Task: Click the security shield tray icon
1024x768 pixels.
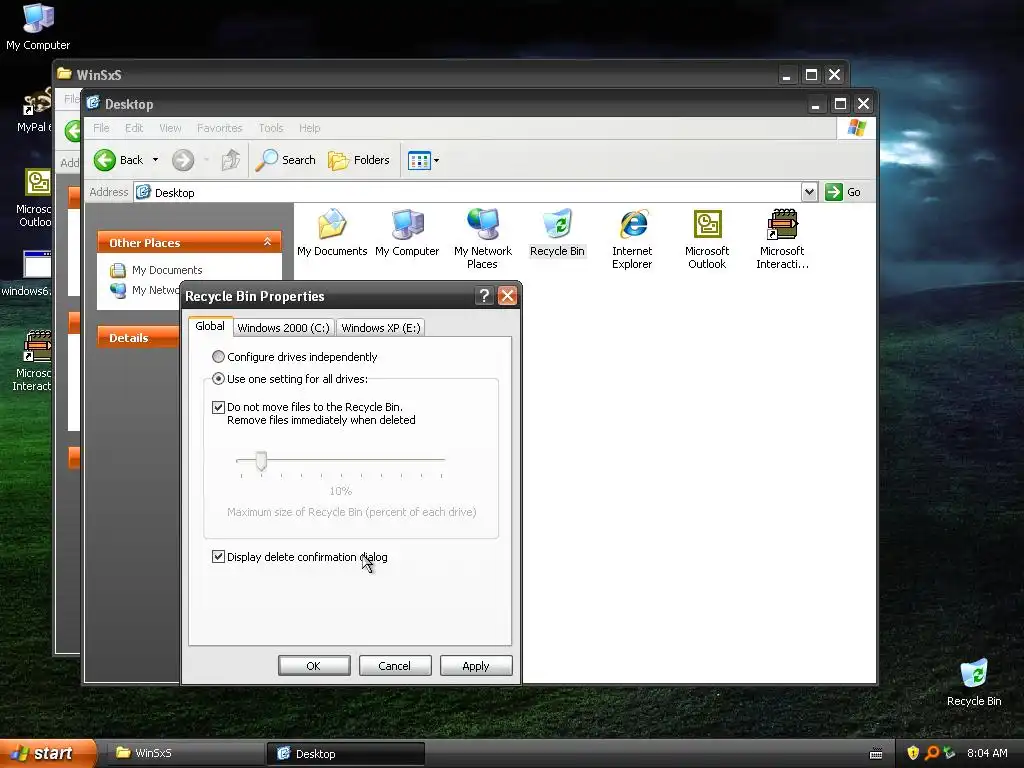Action: (x=913, y=753)
